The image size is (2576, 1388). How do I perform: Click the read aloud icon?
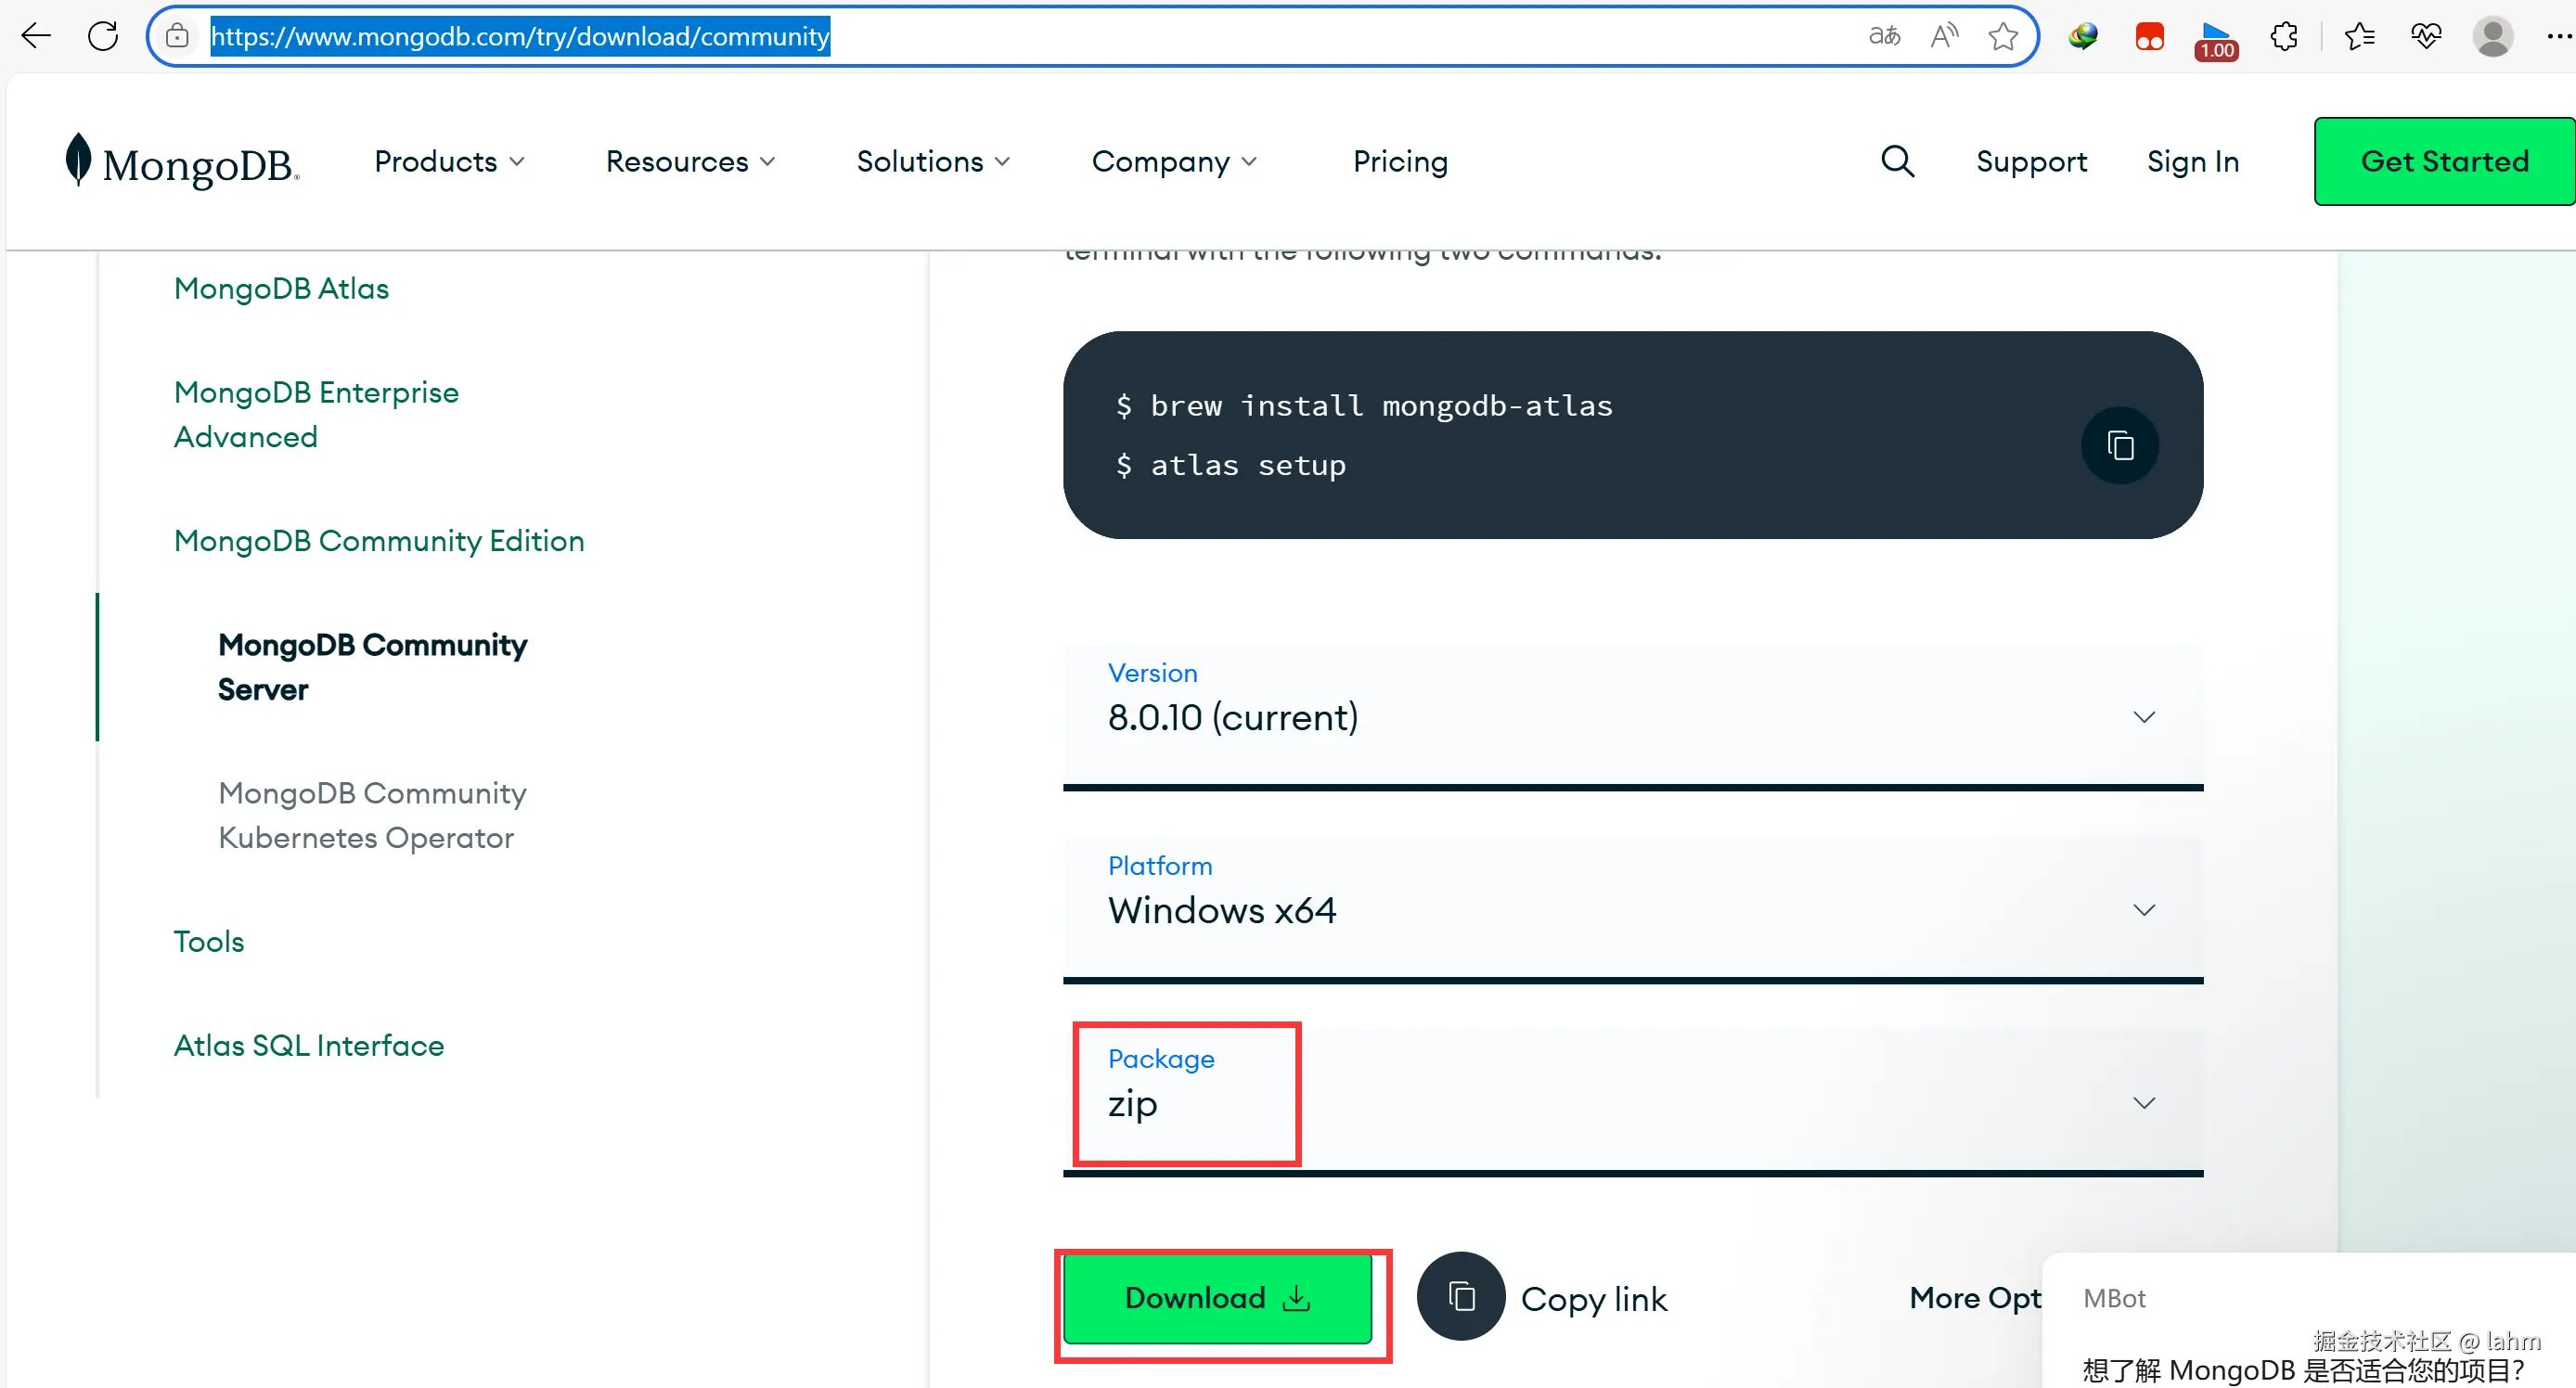1944,37
